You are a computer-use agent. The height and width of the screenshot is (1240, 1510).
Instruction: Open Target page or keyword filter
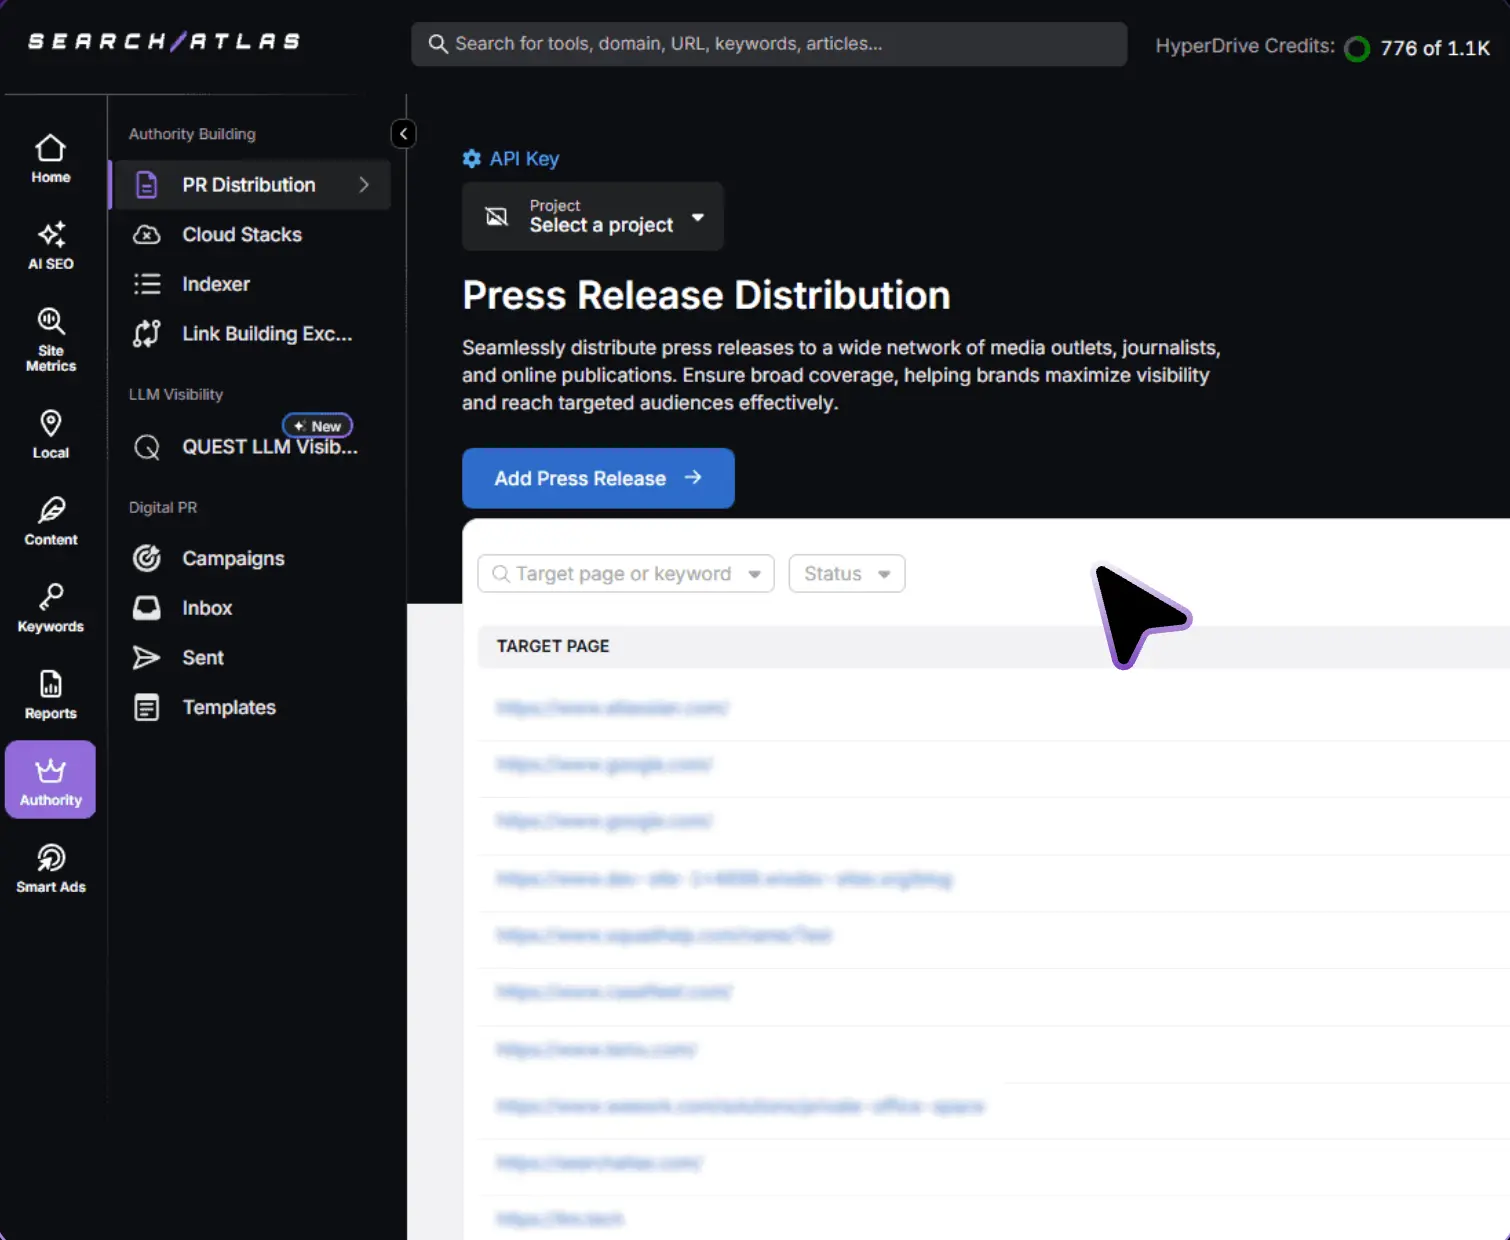click(625, 574)
